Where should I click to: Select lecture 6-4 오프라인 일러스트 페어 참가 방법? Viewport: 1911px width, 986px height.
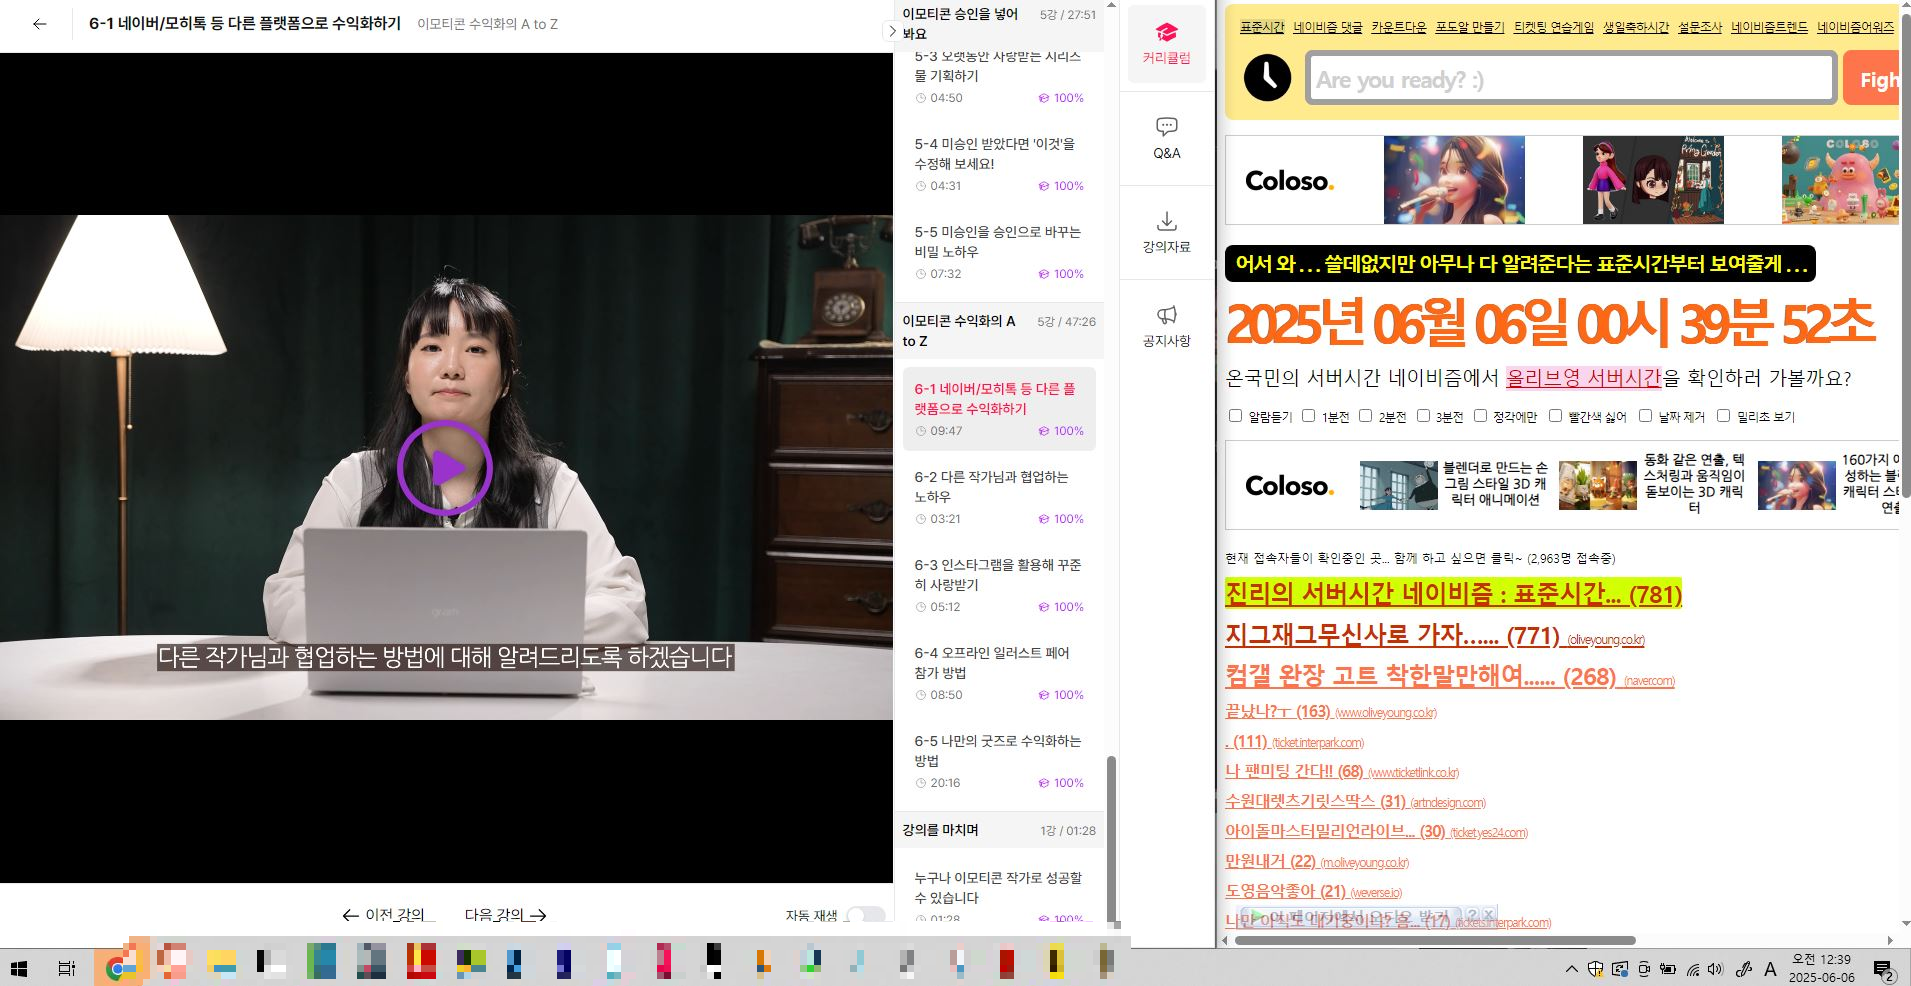click(998, 673)
